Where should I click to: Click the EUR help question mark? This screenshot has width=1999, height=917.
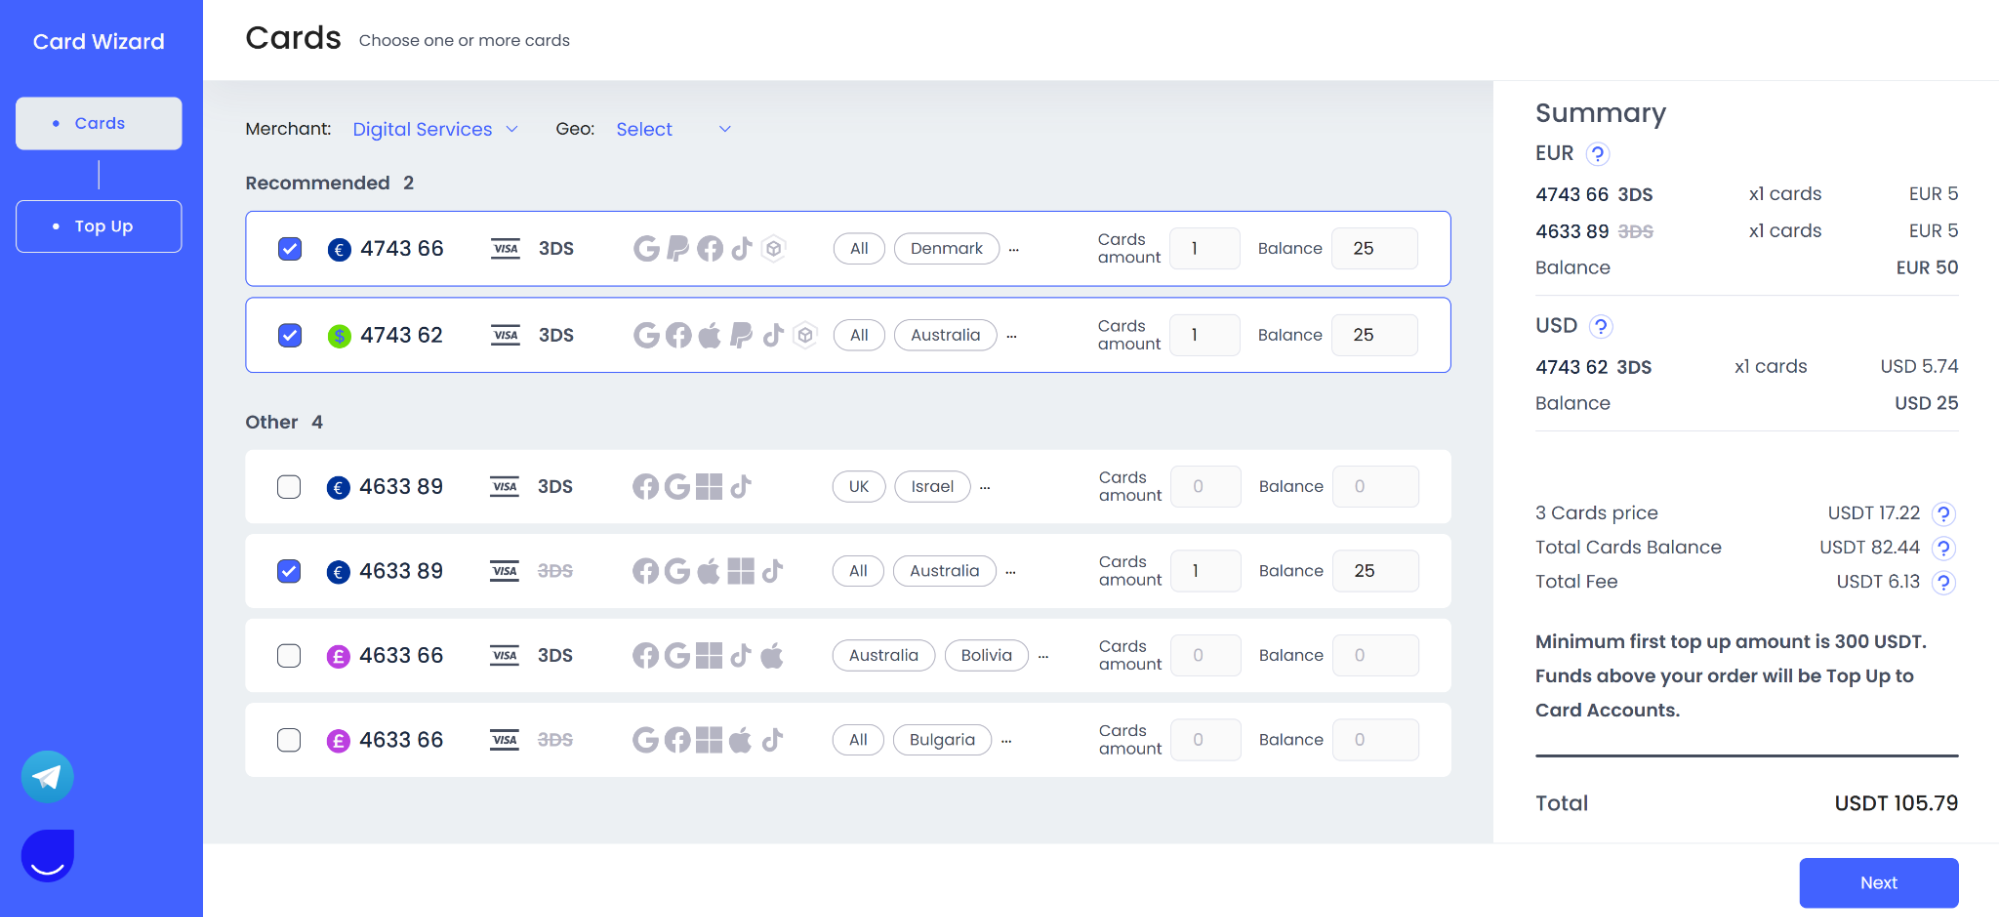(x=1598, y=154)
